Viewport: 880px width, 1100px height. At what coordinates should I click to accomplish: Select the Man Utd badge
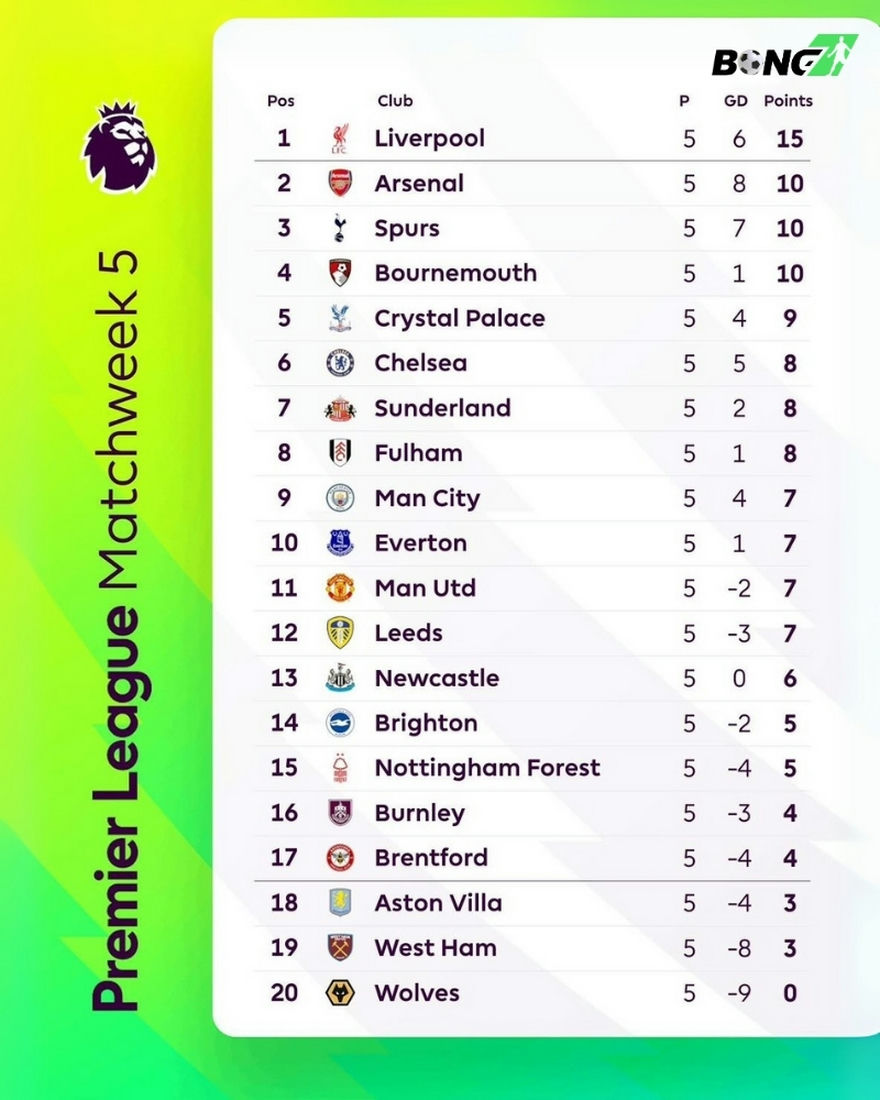point(340,588)
